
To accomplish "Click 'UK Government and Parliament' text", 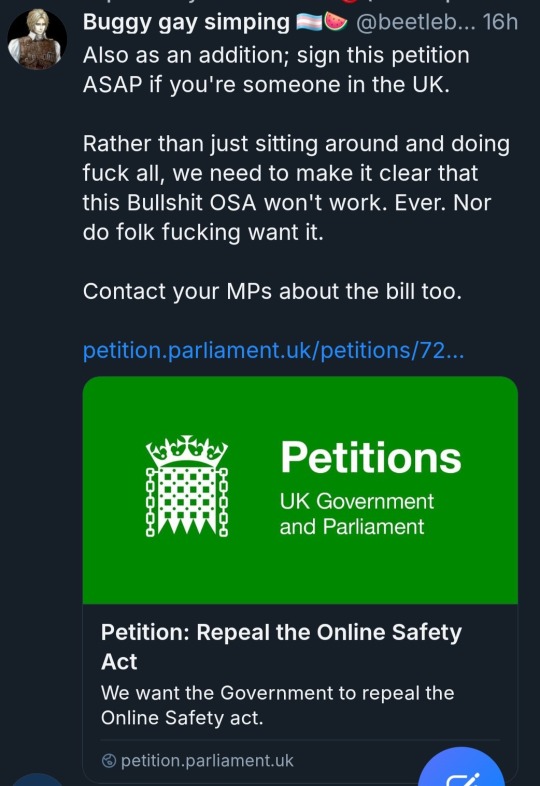I will click(356, 514).
